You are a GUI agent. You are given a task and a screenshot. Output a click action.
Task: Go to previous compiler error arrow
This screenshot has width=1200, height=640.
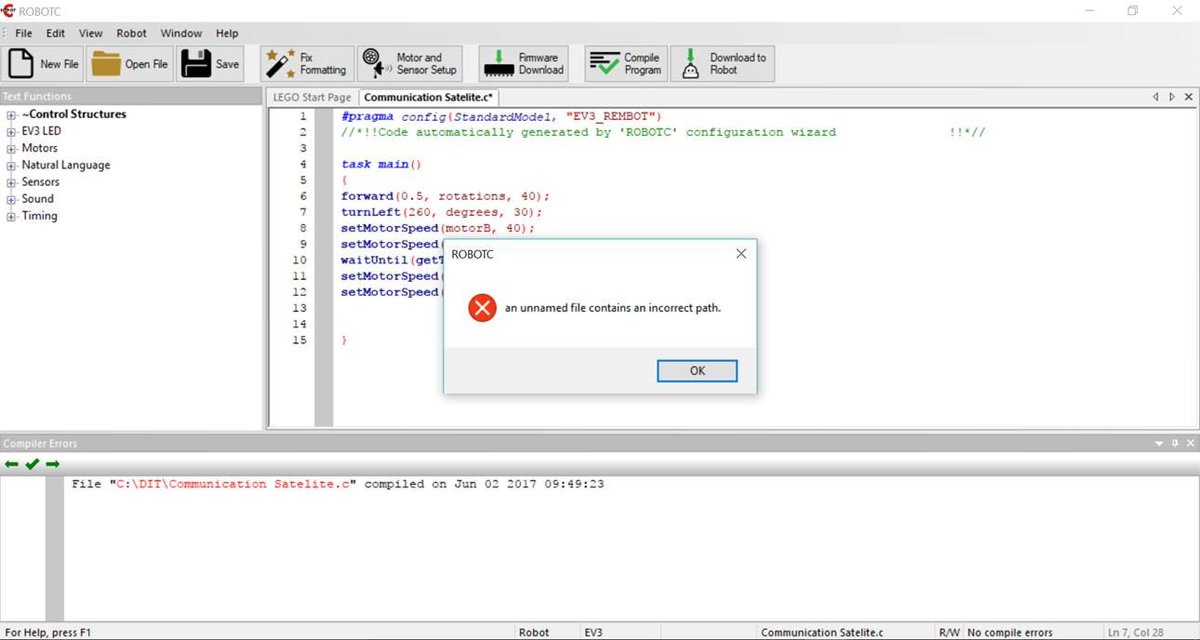[x=12, y=464]
